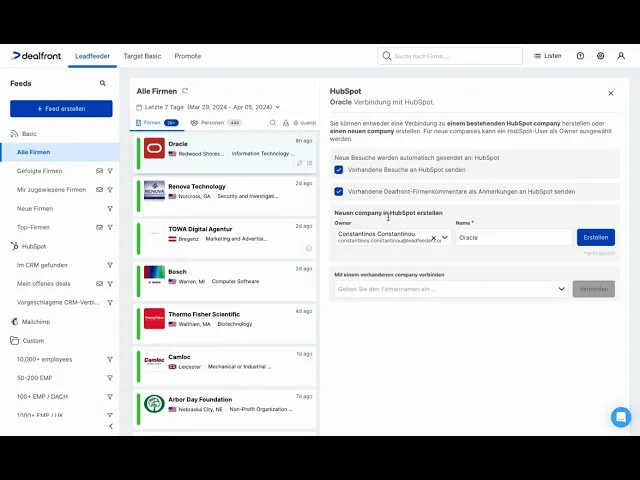Open the help icon in top bar
Screen dimensions: 640x480
click(x=580, y=56)
